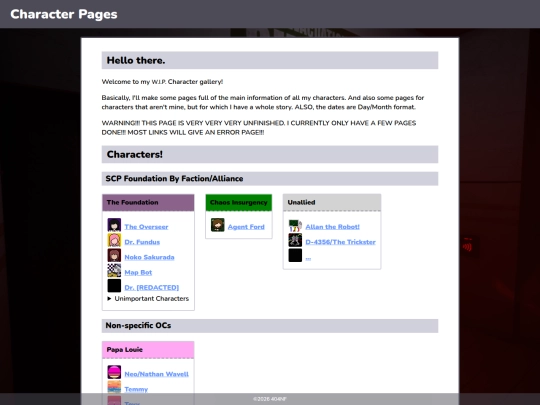Image resolution: width=540 pixels, height=405 pixels.
Task: Open Temmy character link
Action: click(x=136, y=389)
